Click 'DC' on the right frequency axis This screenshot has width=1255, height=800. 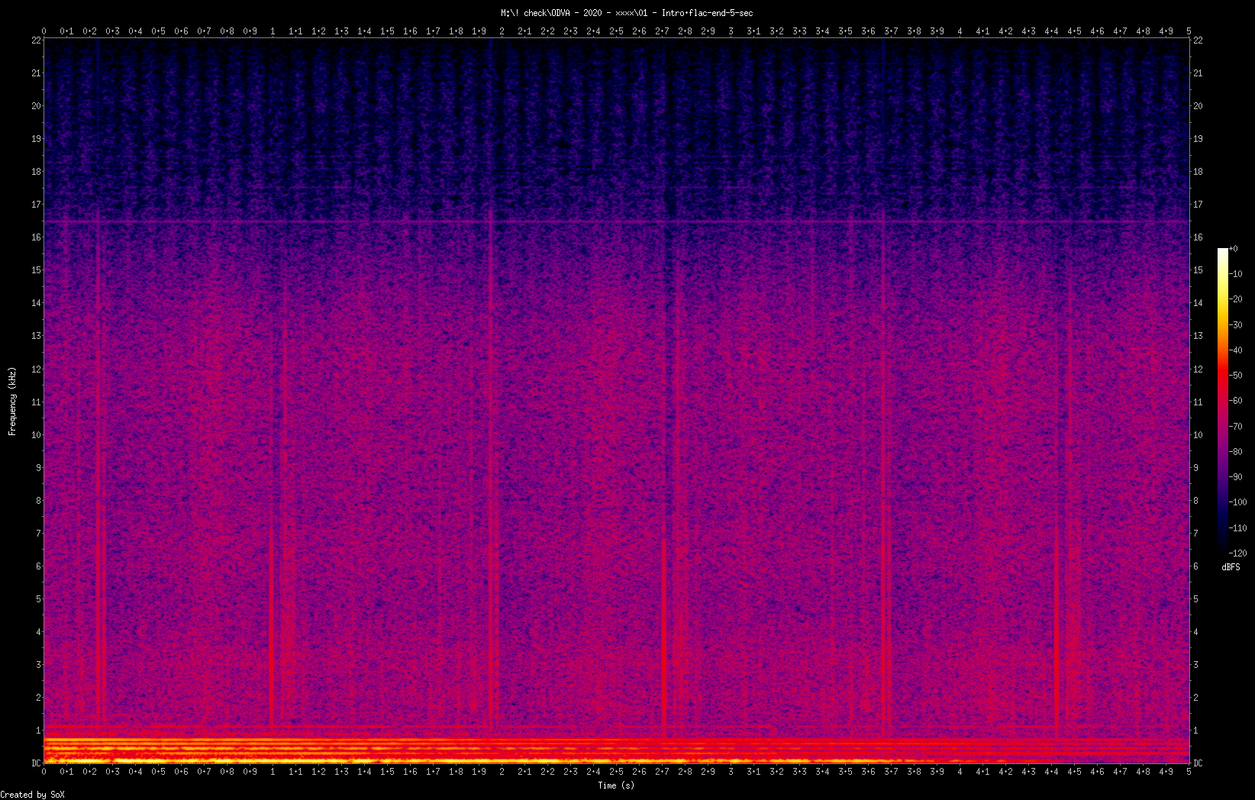coord(1198,763)
